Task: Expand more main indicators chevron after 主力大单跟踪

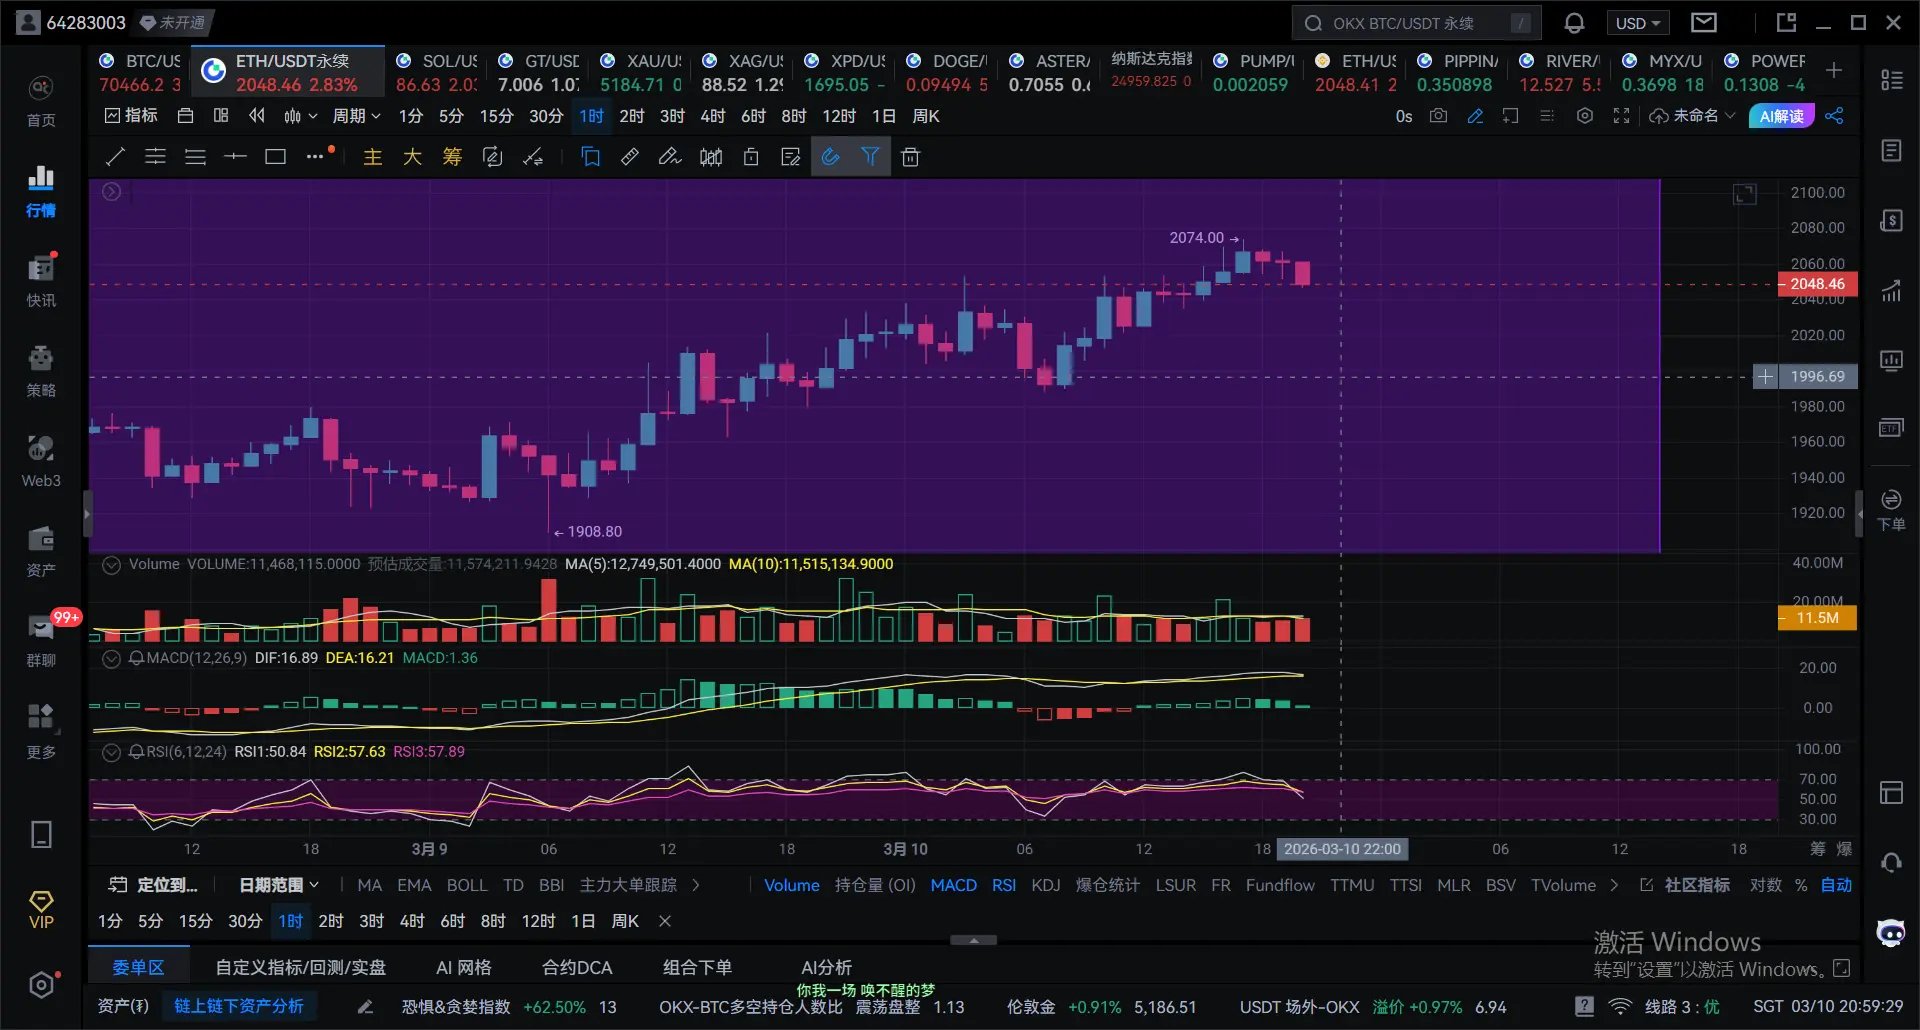Action: (x=696, y=885)
